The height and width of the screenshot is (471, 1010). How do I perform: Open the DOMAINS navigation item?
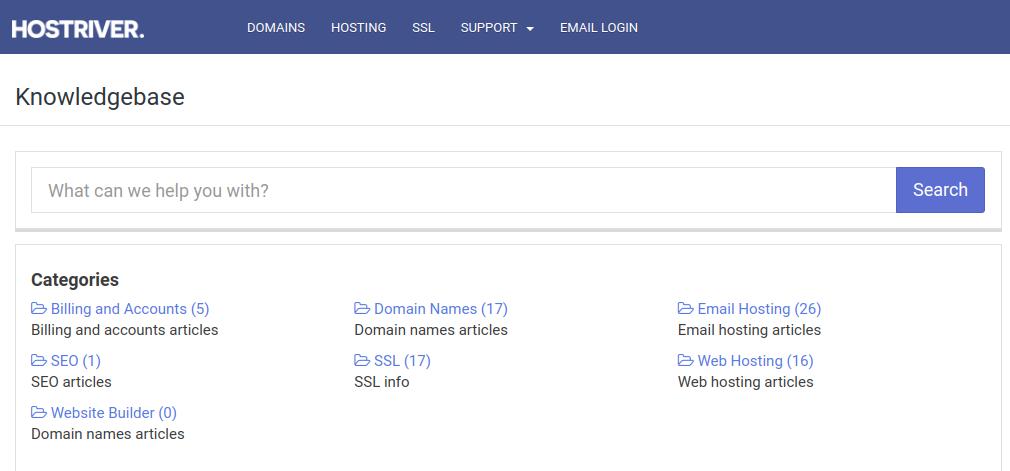276,28
